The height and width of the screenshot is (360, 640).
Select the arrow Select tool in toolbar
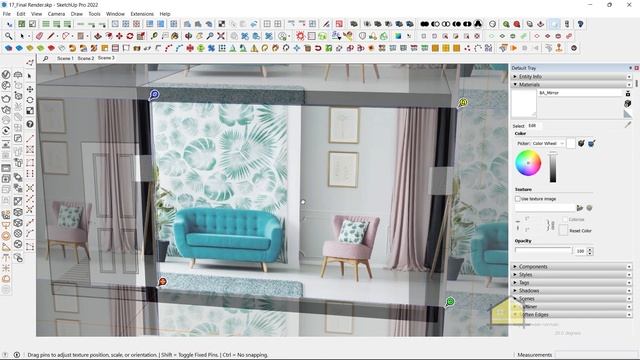[22, 36]
